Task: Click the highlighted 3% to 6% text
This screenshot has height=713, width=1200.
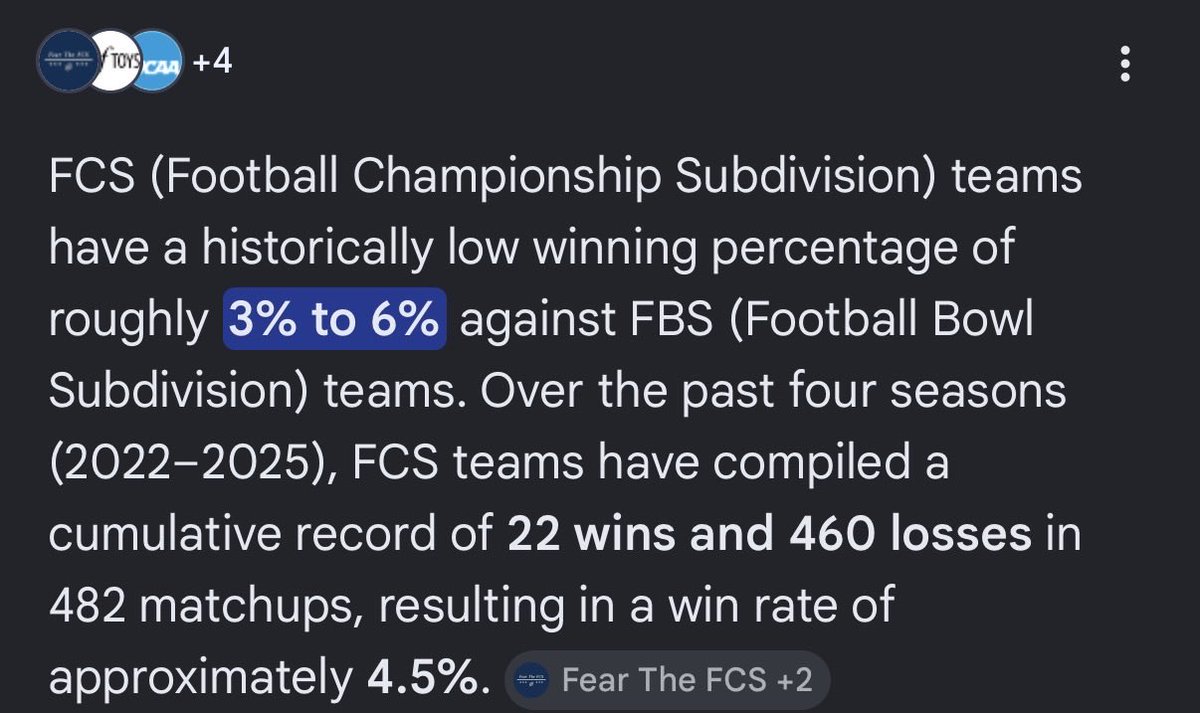Action: tap(335, 321)
